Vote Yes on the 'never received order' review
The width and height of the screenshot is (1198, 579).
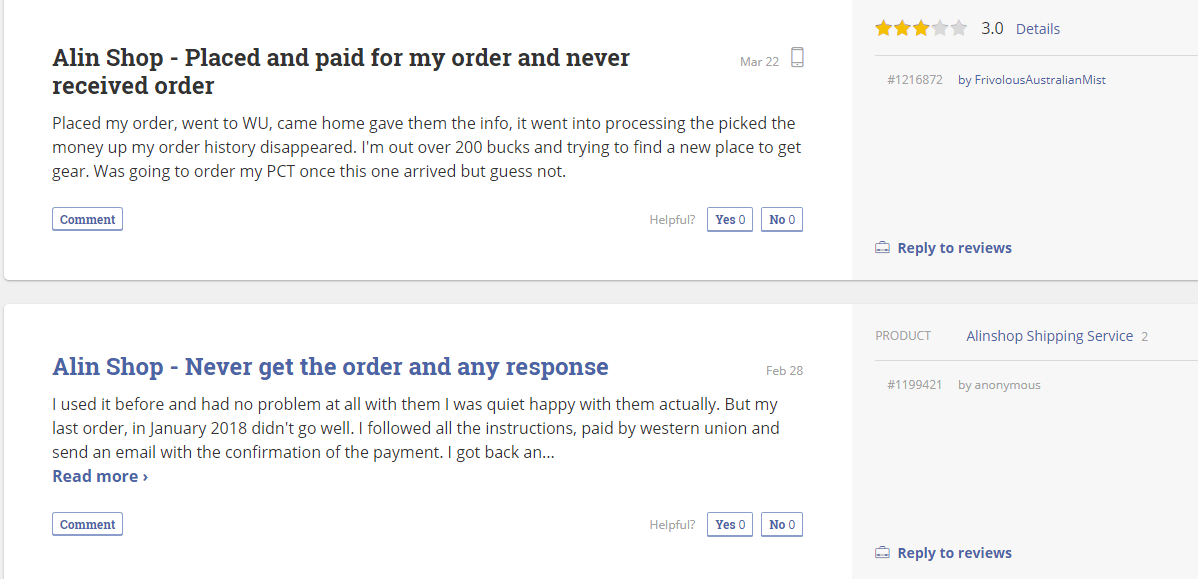729,220
